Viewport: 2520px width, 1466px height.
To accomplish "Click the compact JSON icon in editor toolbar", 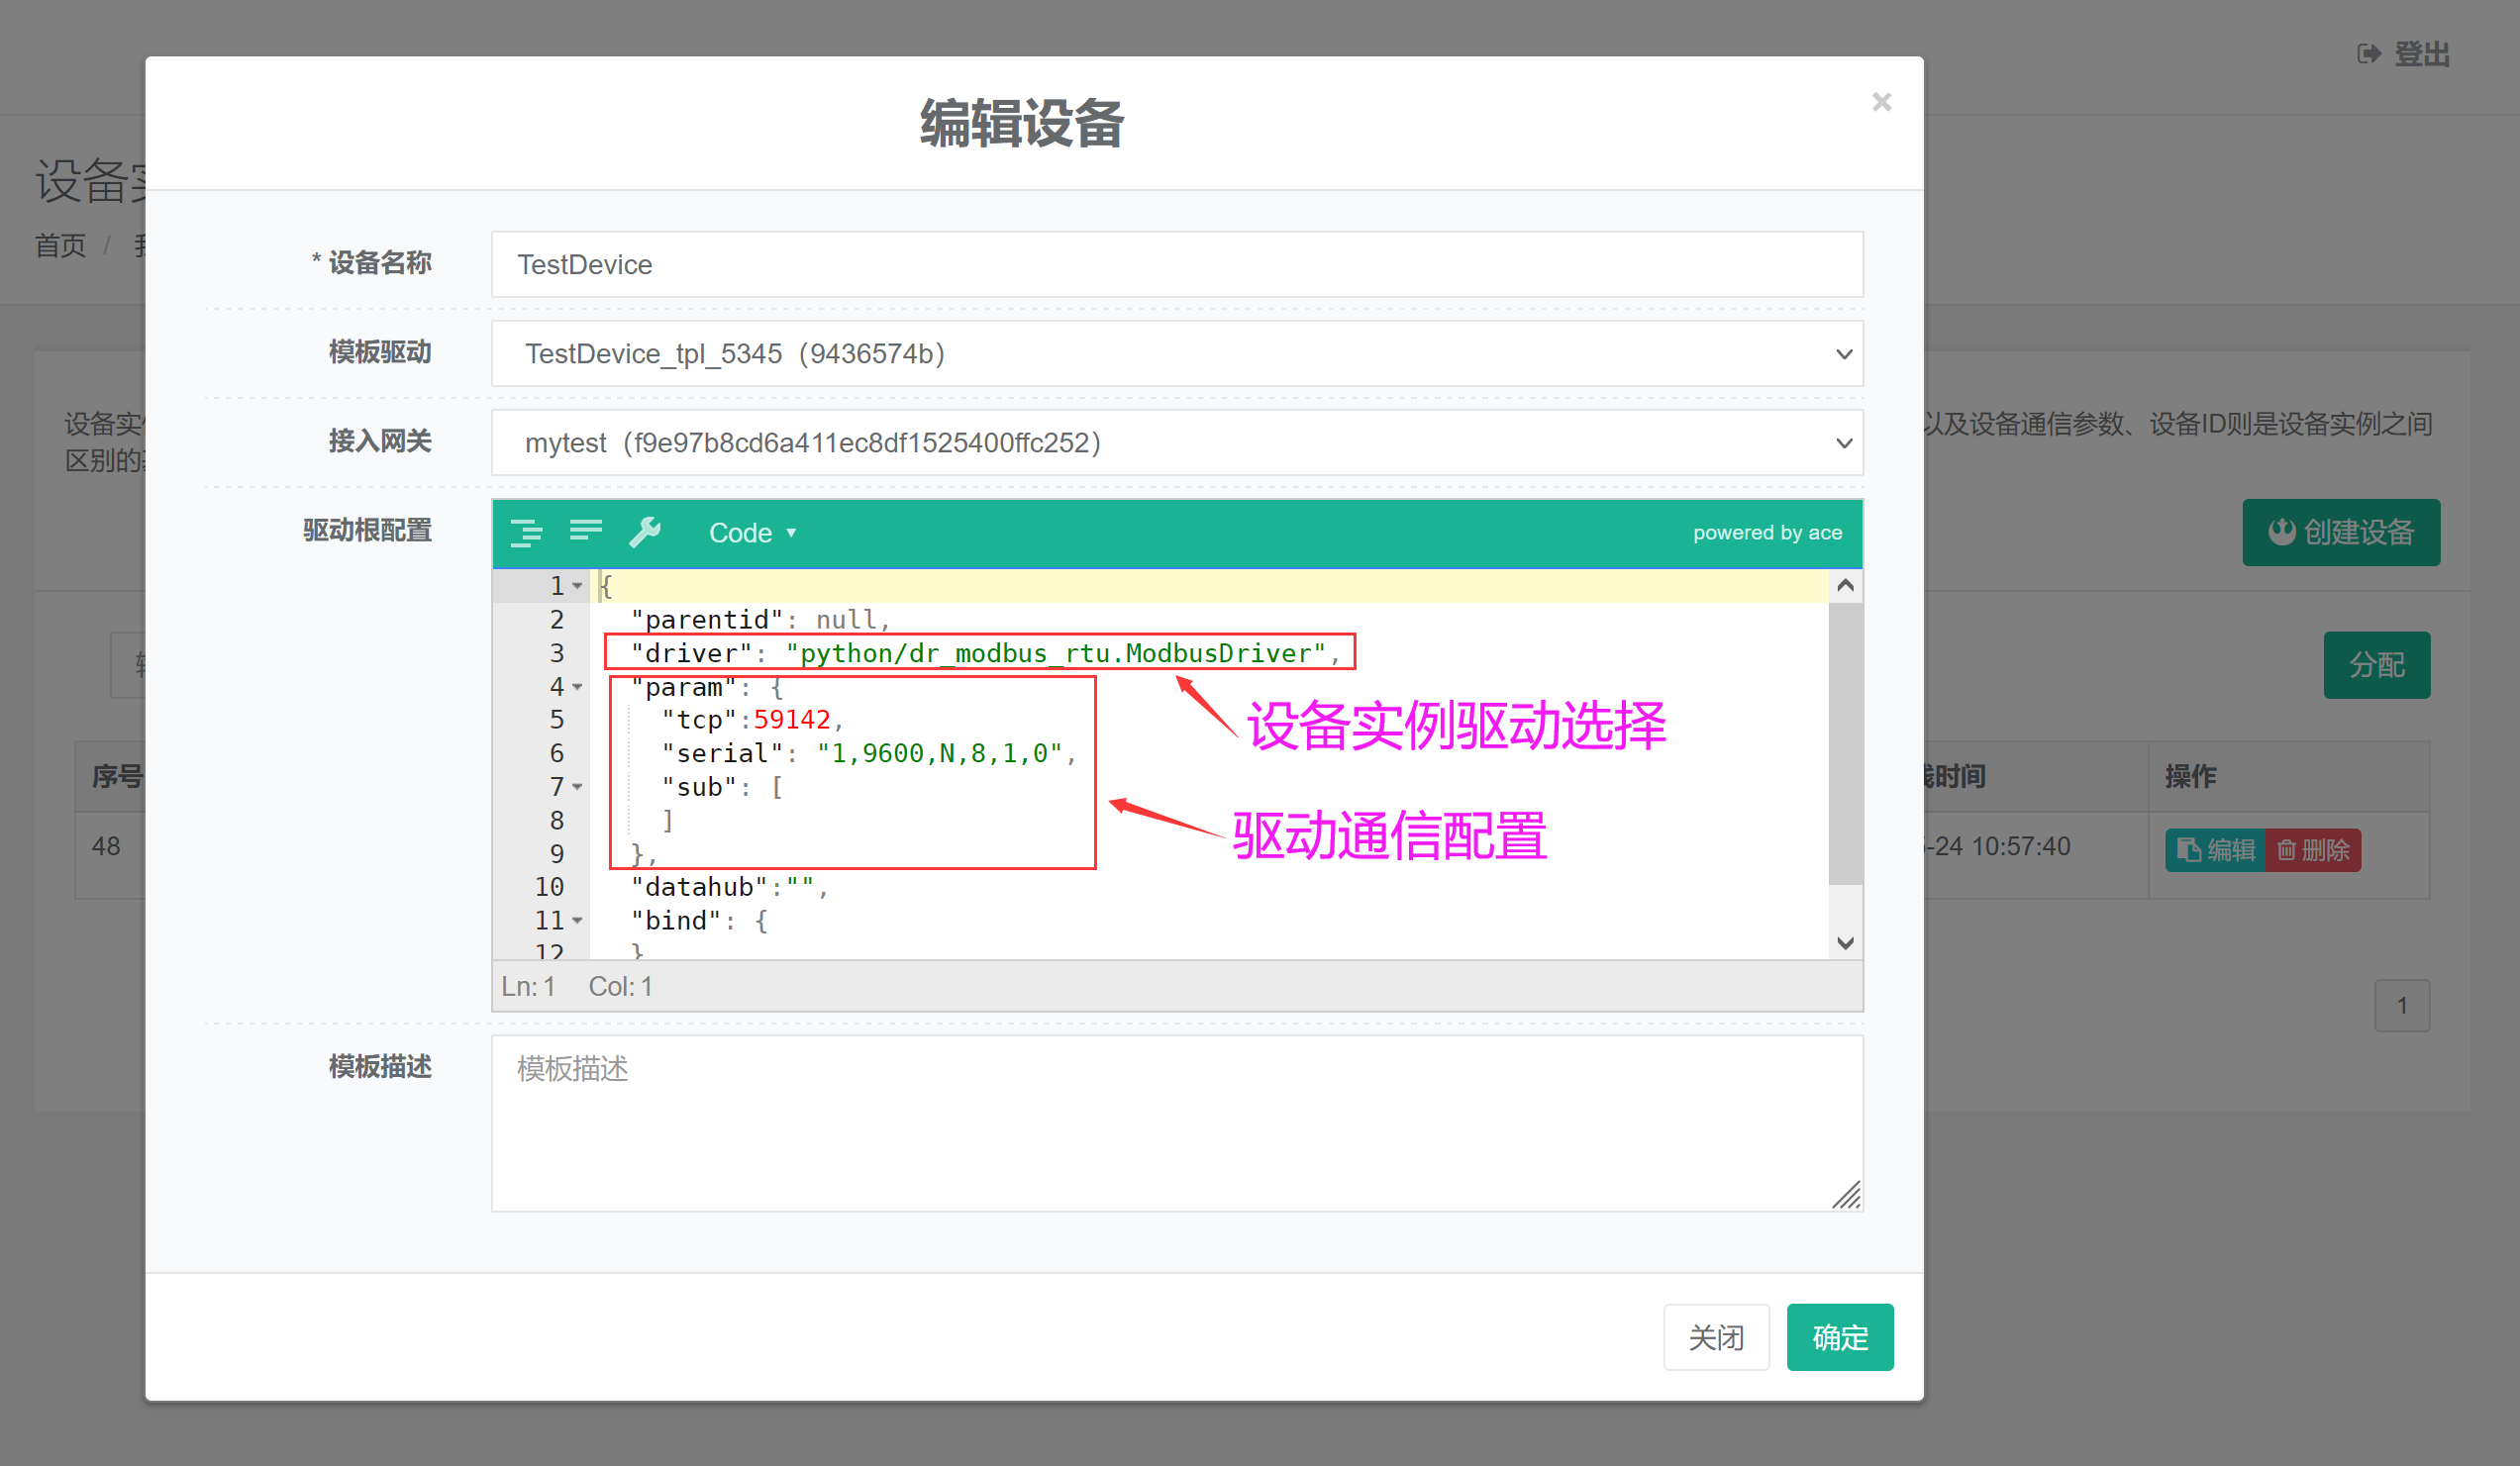I will coord(585,530).
